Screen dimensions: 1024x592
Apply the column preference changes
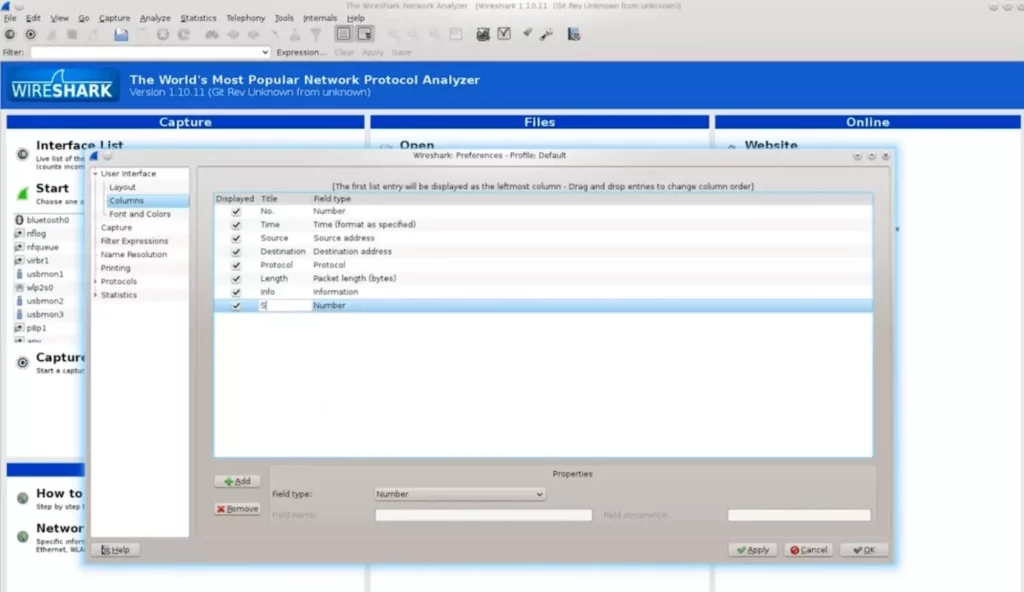(752, 549)
